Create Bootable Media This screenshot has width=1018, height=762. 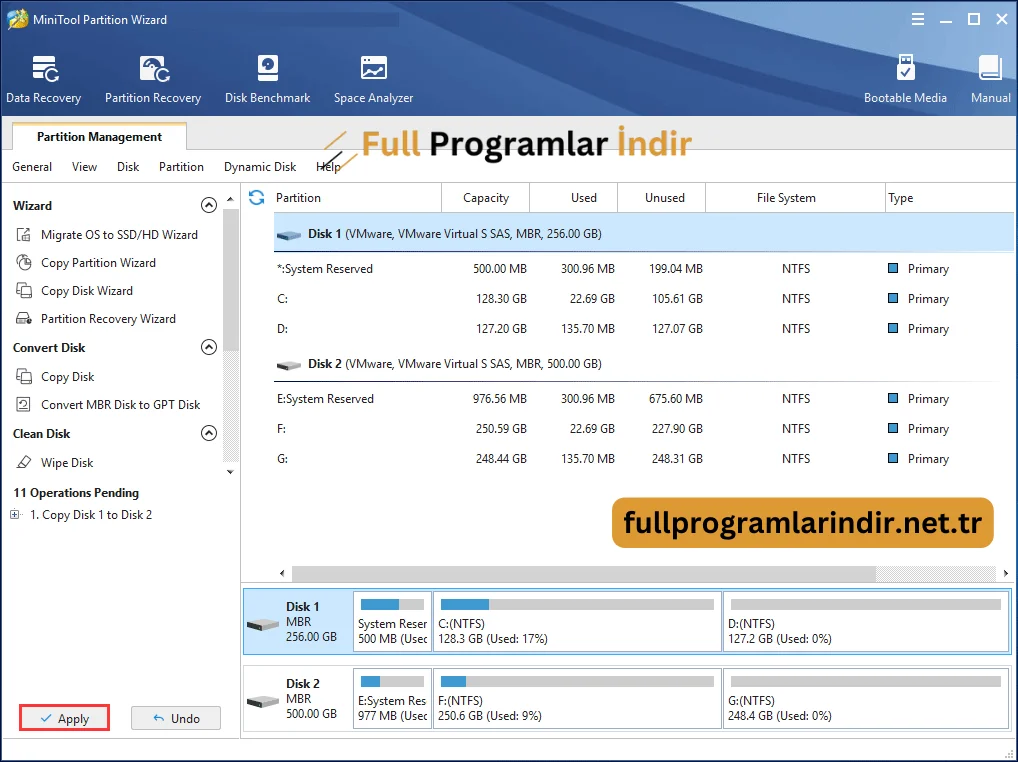point(905,79)
